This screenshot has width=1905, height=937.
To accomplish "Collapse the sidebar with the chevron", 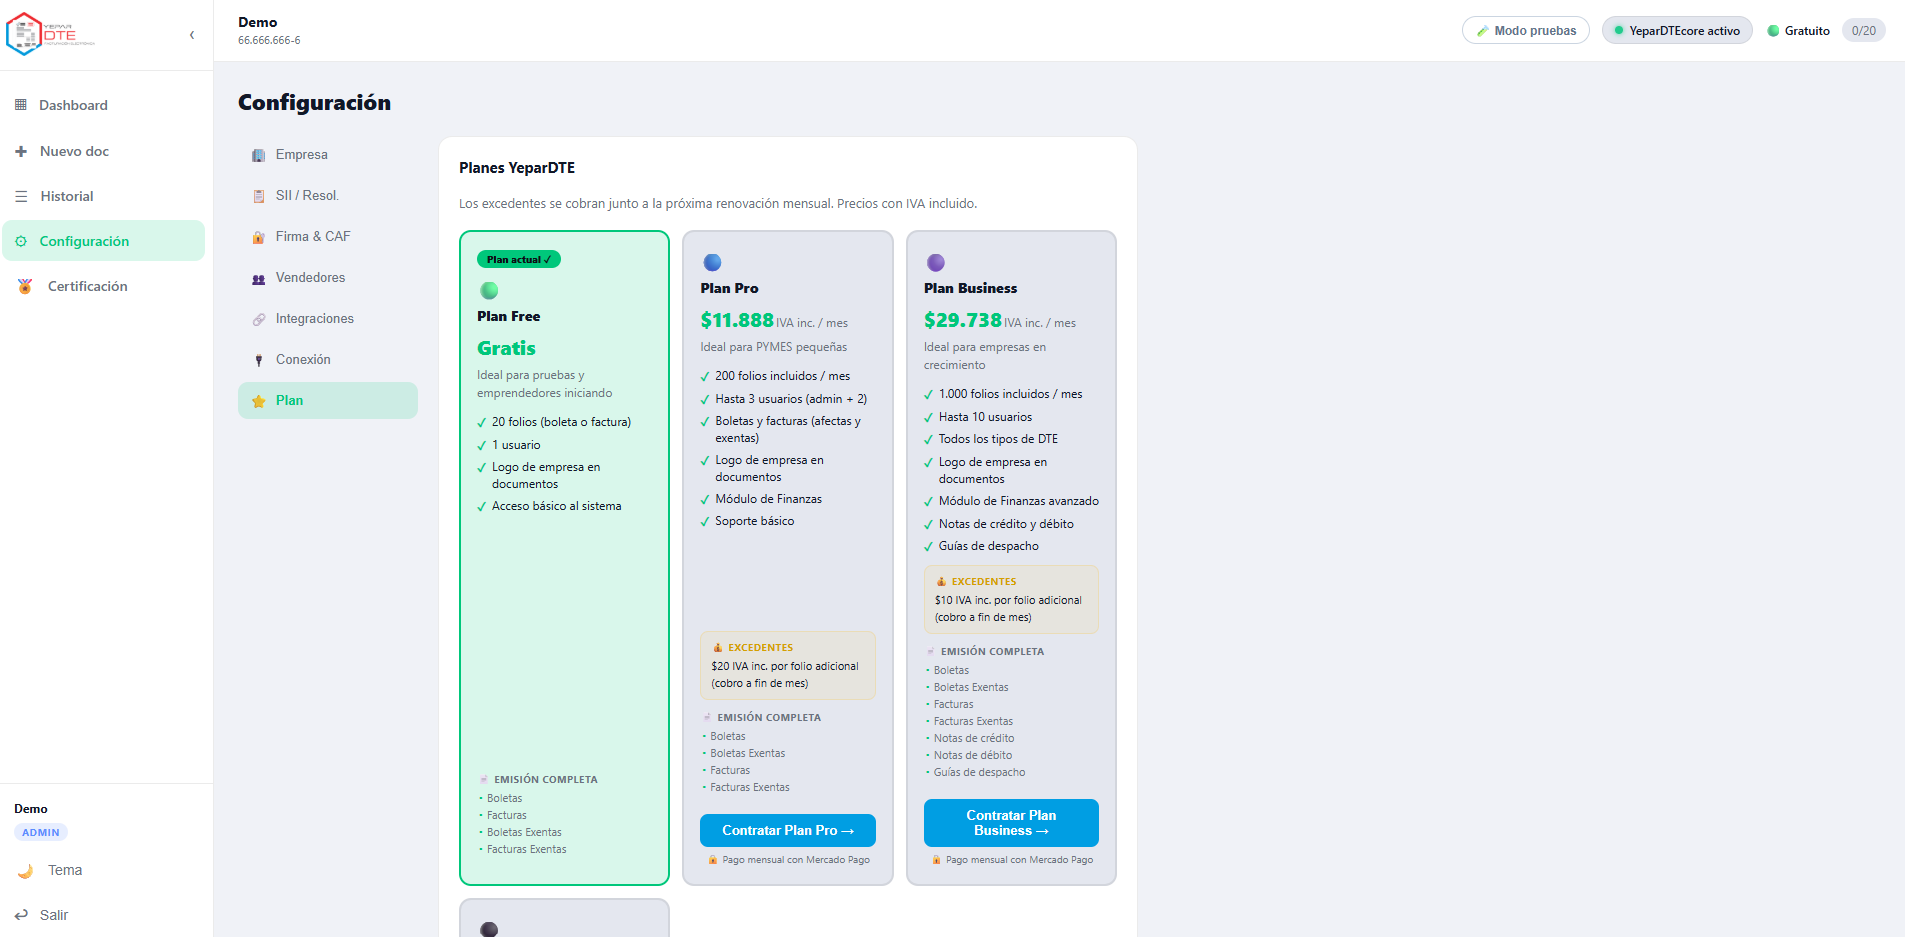I will pyautogui.click(x=191, y=35).
